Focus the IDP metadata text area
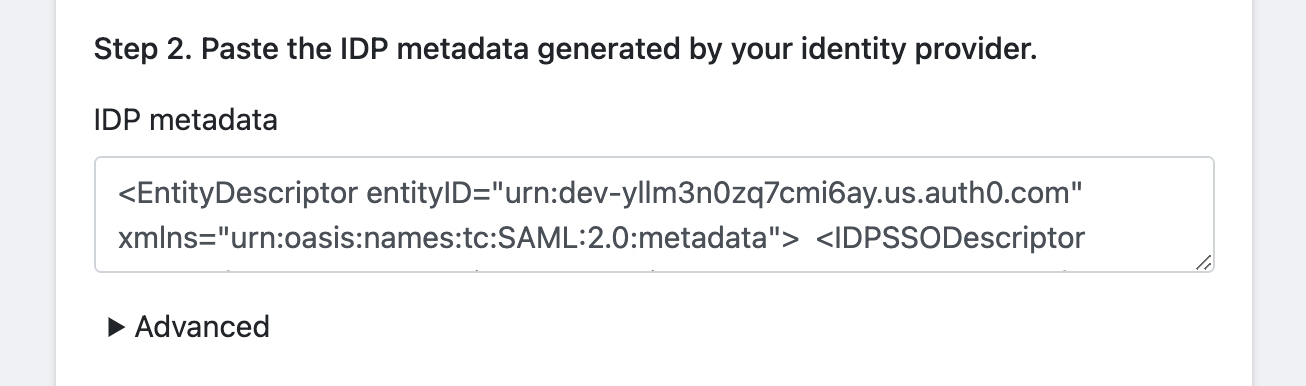The width and height of the screenshot is (1306, 386). 654,214
